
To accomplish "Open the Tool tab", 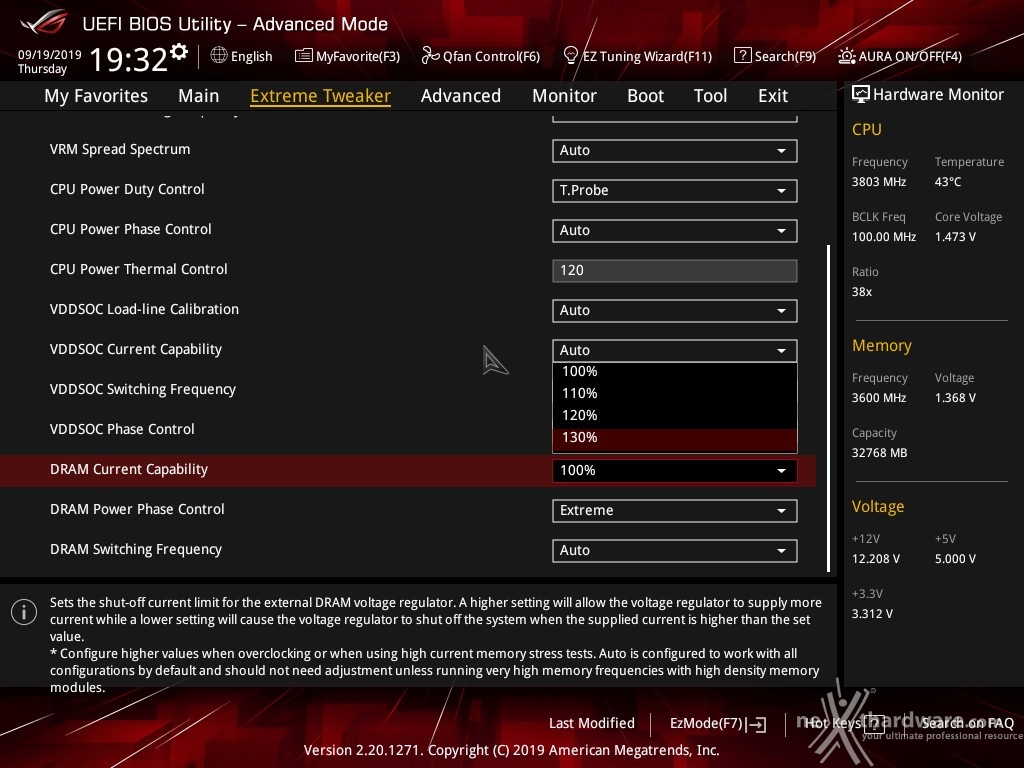I will [711, 96].
